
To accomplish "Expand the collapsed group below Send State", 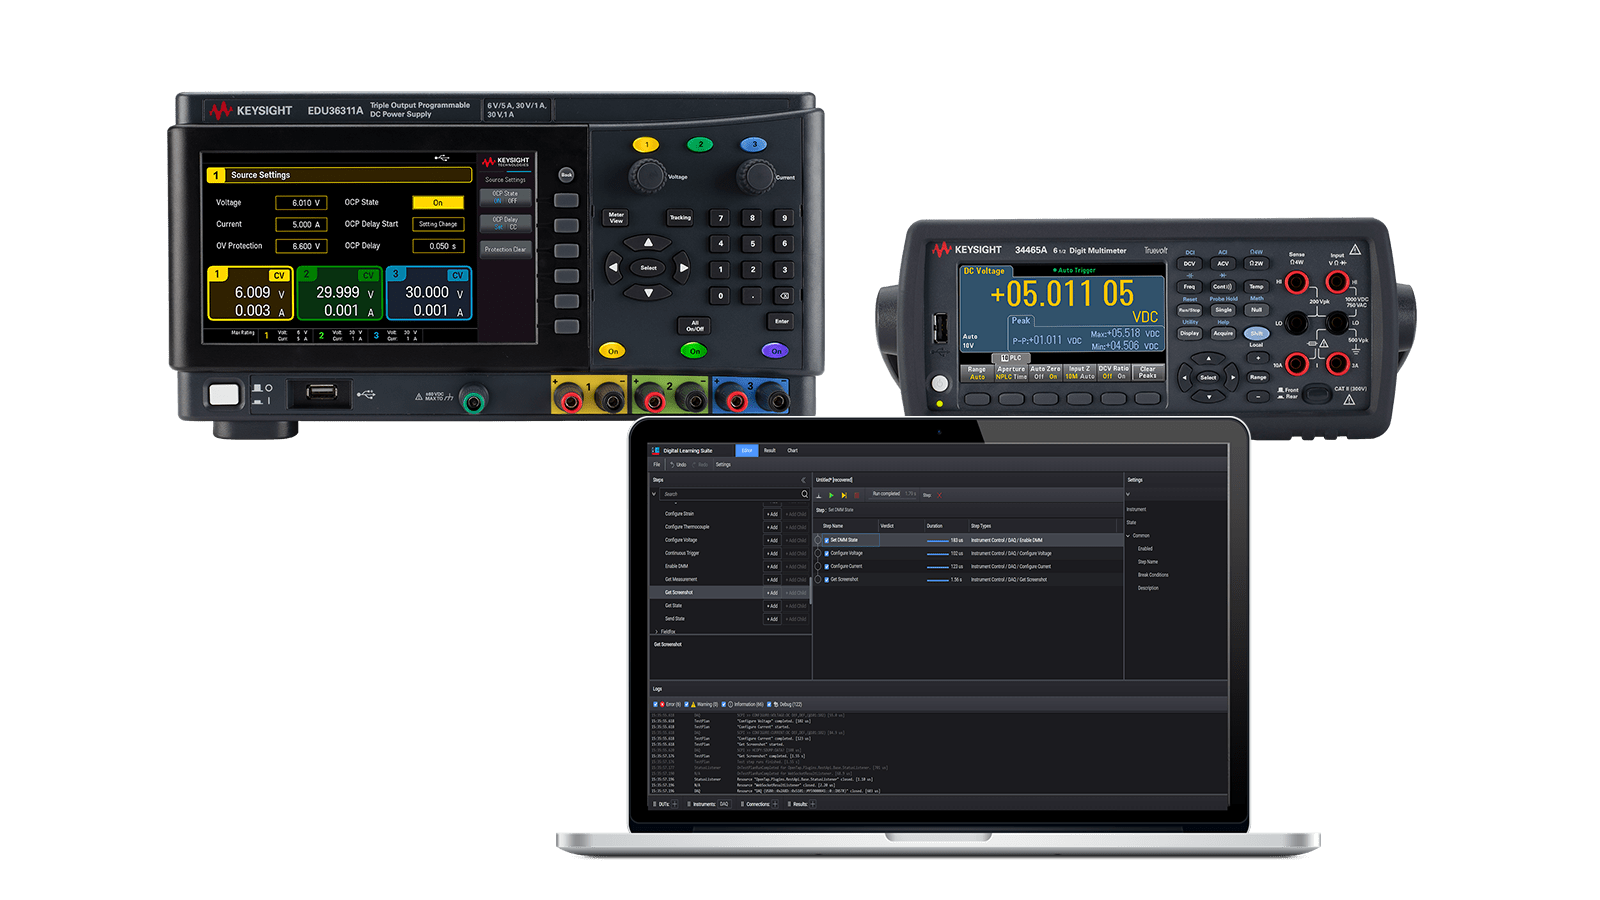I will click(x=656, y=632).
